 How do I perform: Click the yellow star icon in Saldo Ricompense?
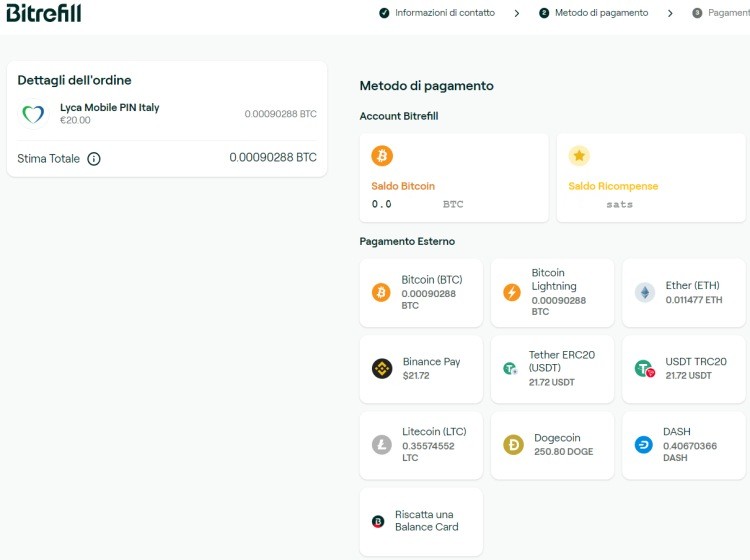click(x=579, y=156)
